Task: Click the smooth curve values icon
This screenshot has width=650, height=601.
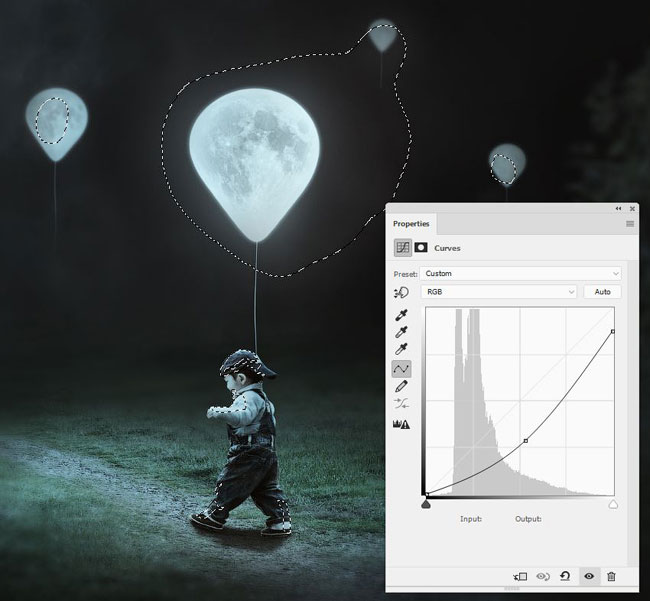Action: coord(401,403)
